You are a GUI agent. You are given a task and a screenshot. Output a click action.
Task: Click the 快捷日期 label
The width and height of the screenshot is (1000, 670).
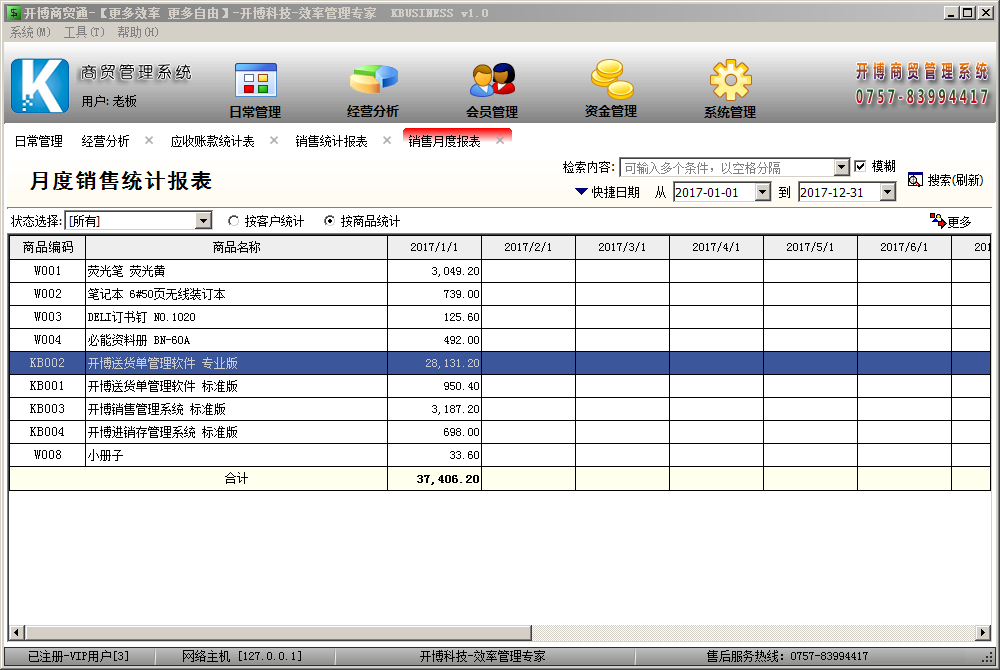click(x=615, y=192)
